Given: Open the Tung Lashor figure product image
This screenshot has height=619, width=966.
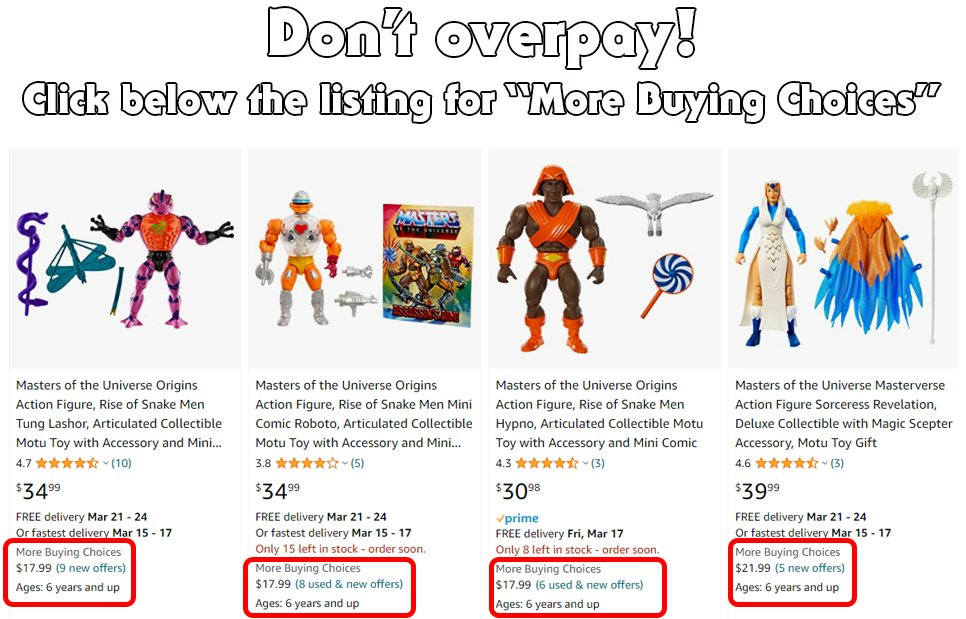Looking at the screenshot, I should 125,259.
